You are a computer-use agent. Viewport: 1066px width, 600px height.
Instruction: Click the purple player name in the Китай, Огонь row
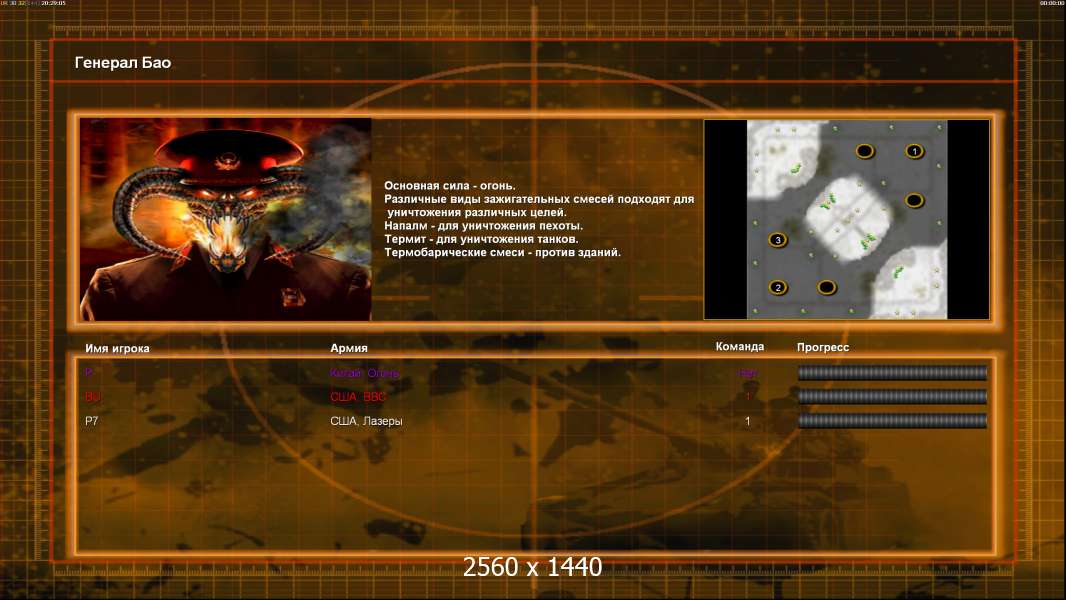point(89,372)
